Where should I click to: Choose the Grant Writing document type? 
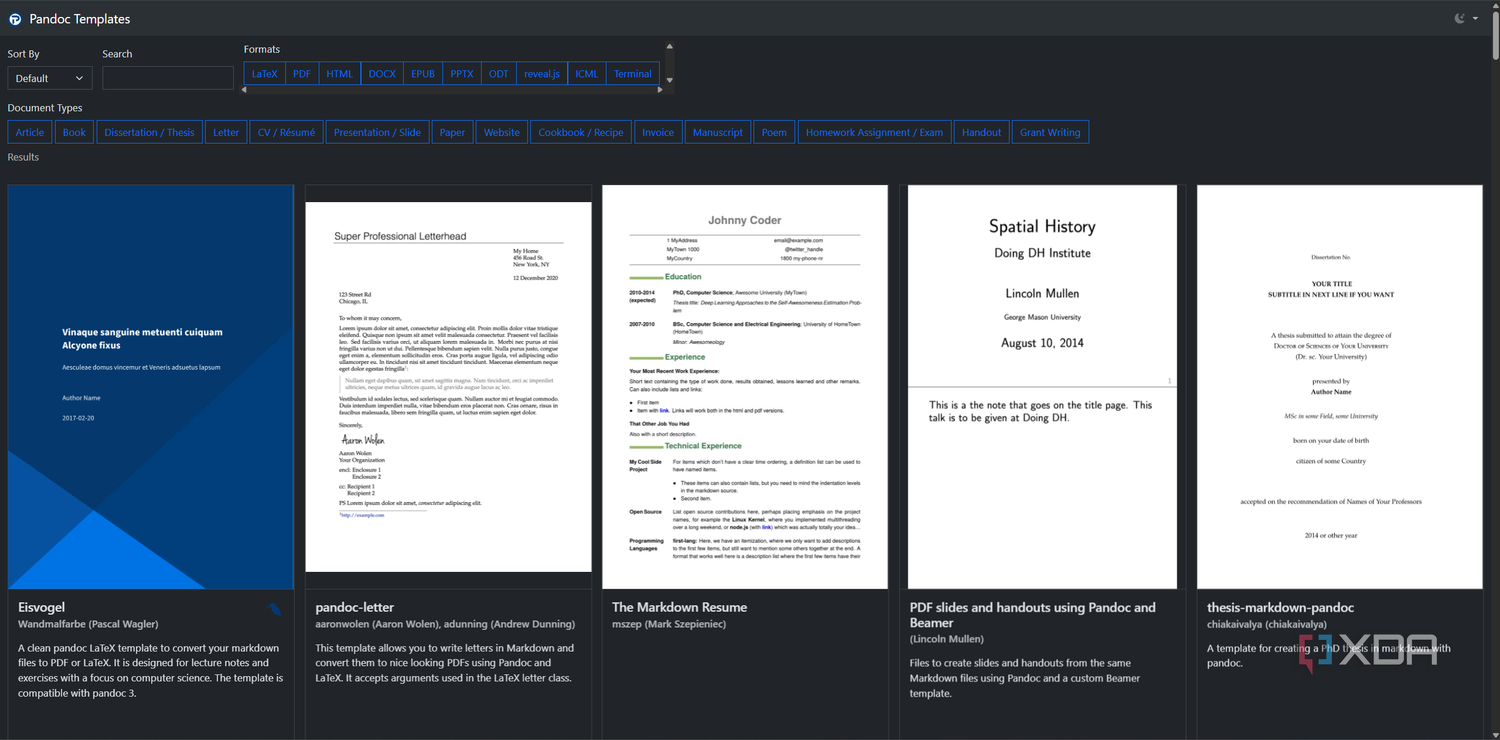pos(1050,132)
